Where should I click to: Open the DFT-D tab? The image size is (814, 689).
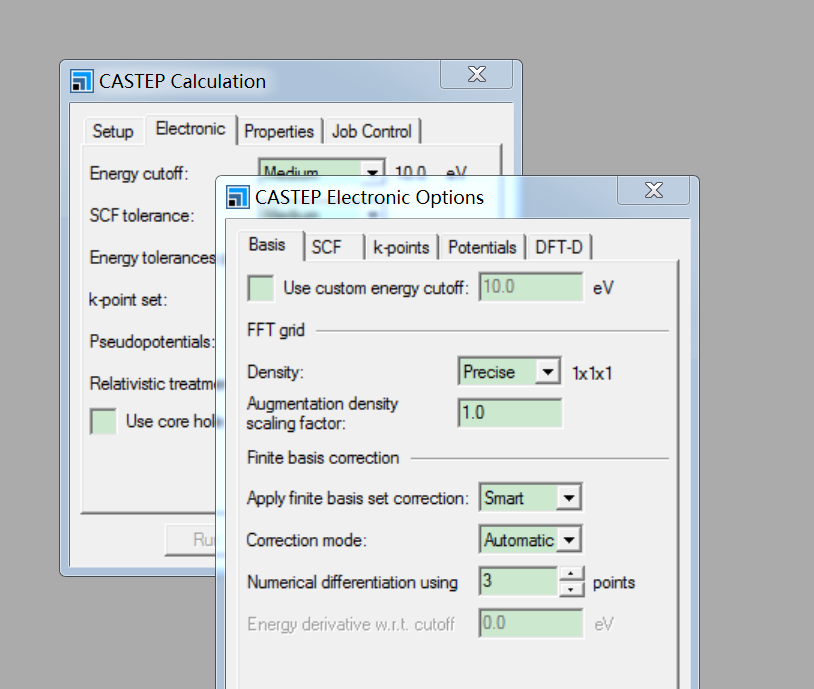(x=559, y=247)
